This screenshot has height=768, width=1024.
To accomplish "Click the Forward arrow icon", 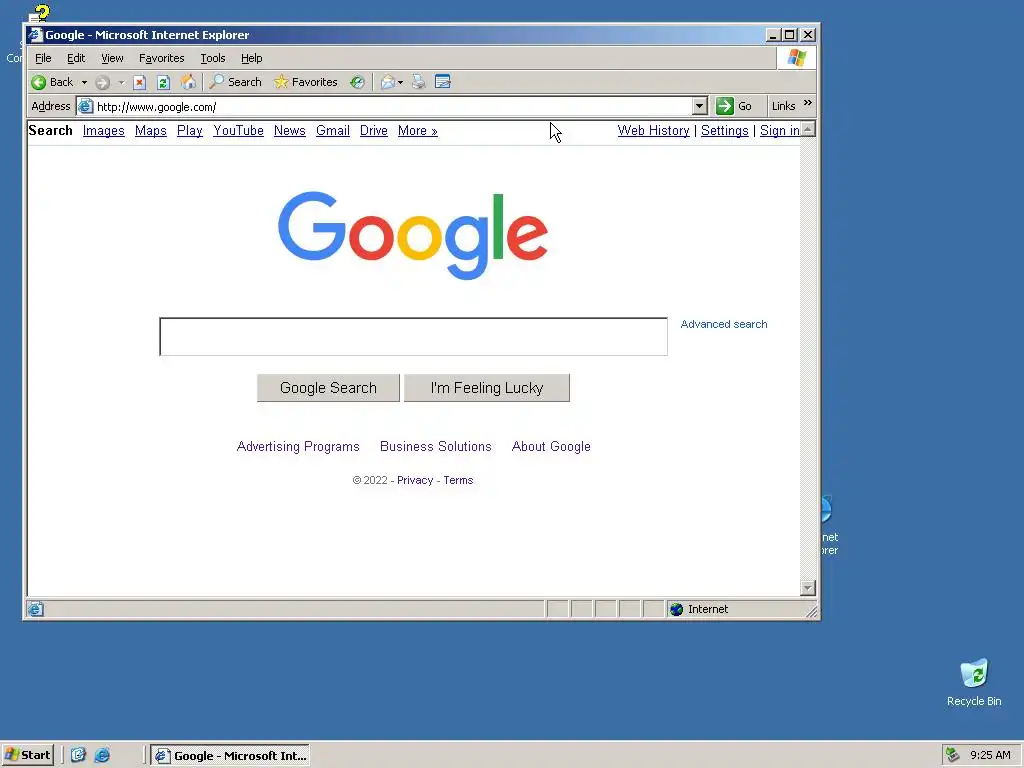I will [102, 82].
